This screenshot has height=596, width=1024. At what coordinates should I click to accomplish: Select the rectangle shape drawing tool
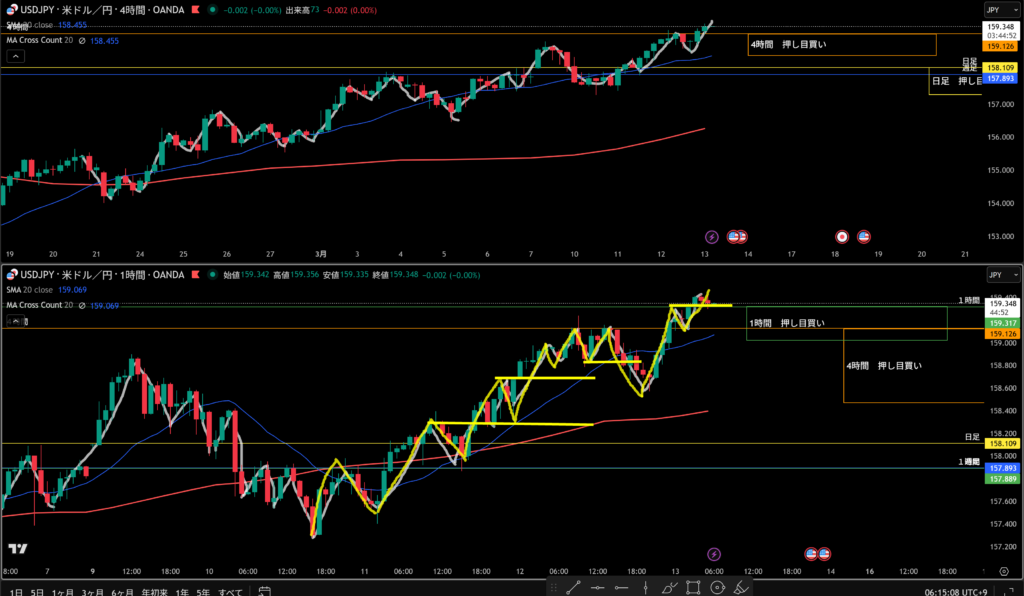pyautogui.click(x=693, y=588)
